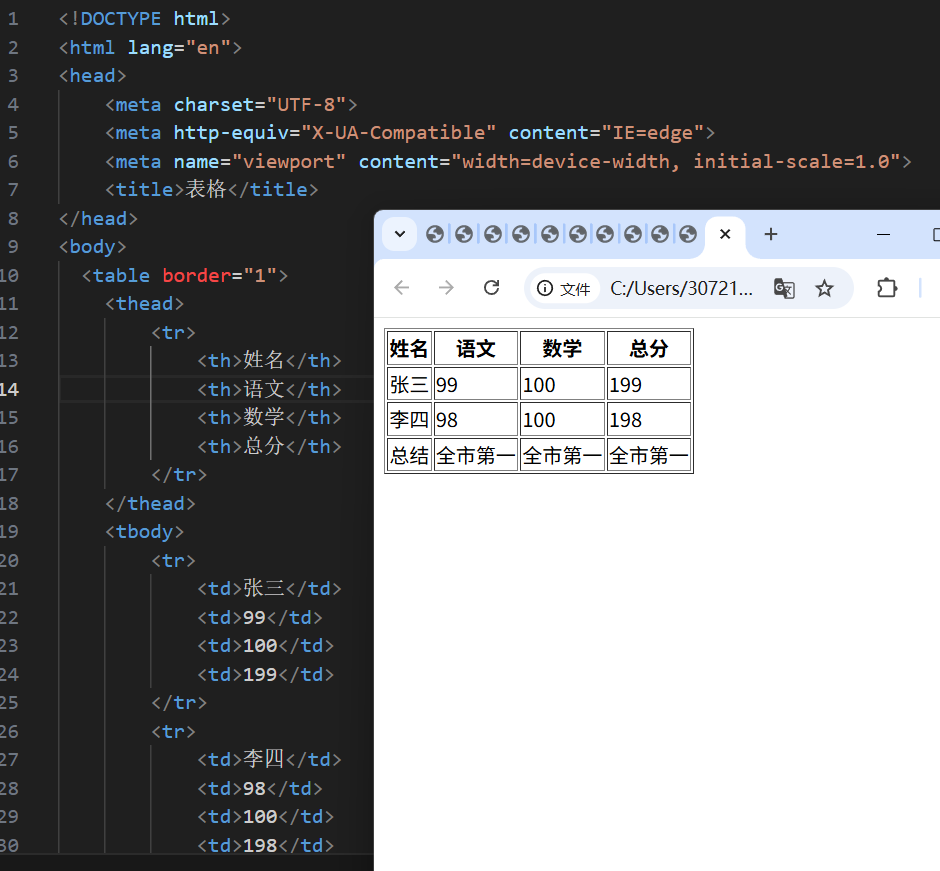
Task: Click the table border="1" line in editor
Action: tap(185, 276)
